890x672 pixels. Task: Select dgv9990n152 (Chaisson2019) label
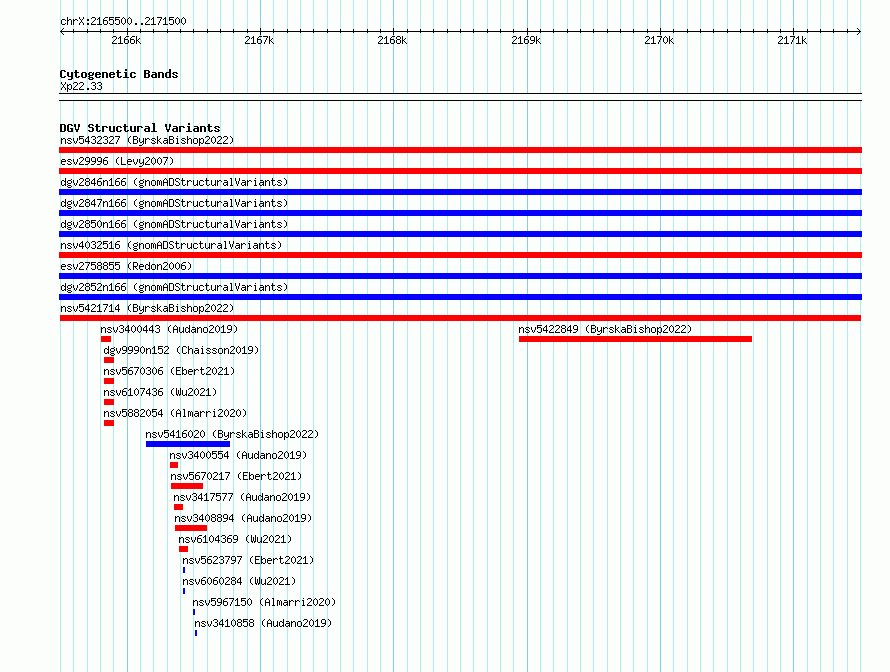[181, 350]
